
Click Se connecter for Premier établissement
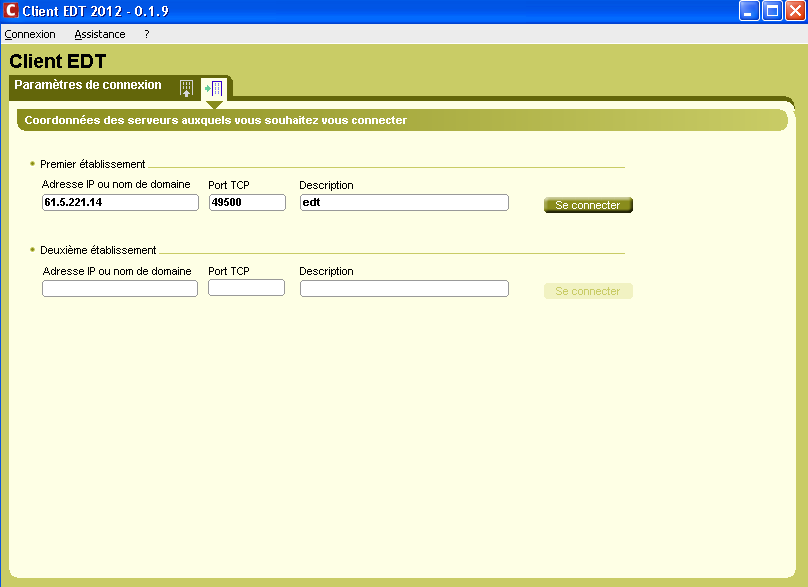pyautogui.click(x=588, y=205)
